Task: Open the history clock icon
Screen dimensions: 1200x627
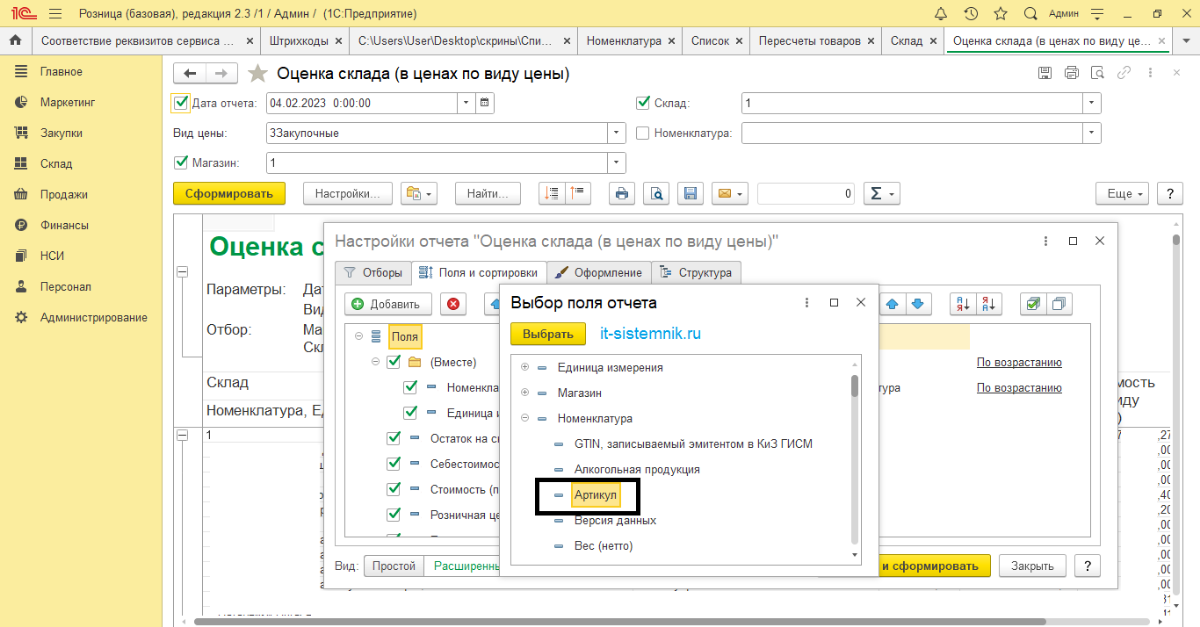Action: [x=970, y=14]
